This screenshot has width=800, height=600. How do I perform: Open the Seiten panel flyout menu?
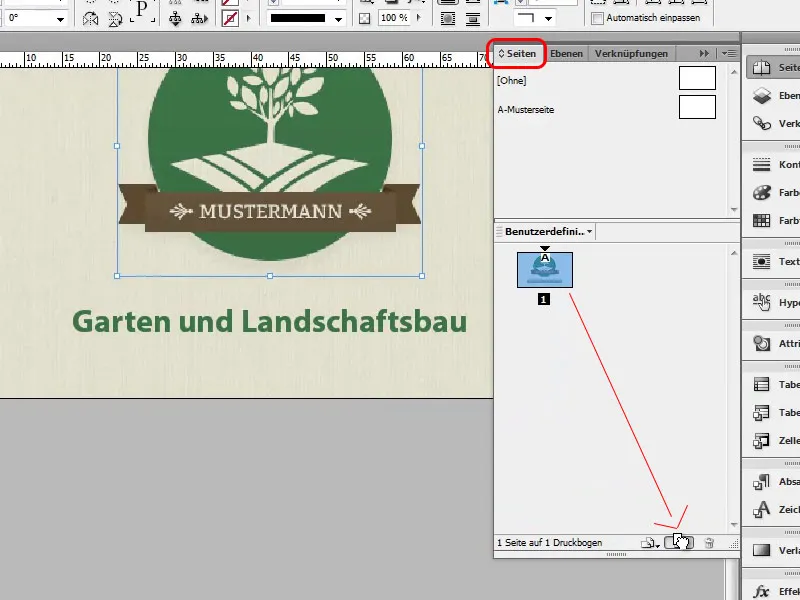729,53
